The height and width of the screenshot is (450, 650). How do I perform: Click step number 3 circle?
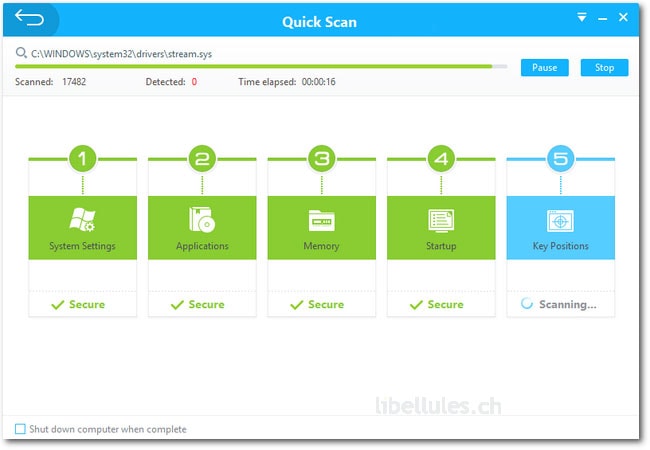pyautogui.click(x=322, y=159)
